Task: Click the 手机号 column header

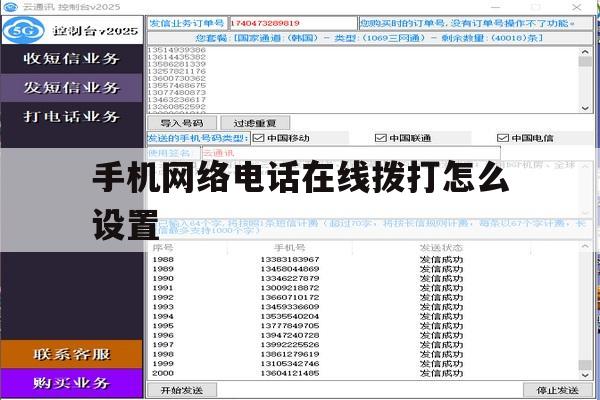Action: 290,248
